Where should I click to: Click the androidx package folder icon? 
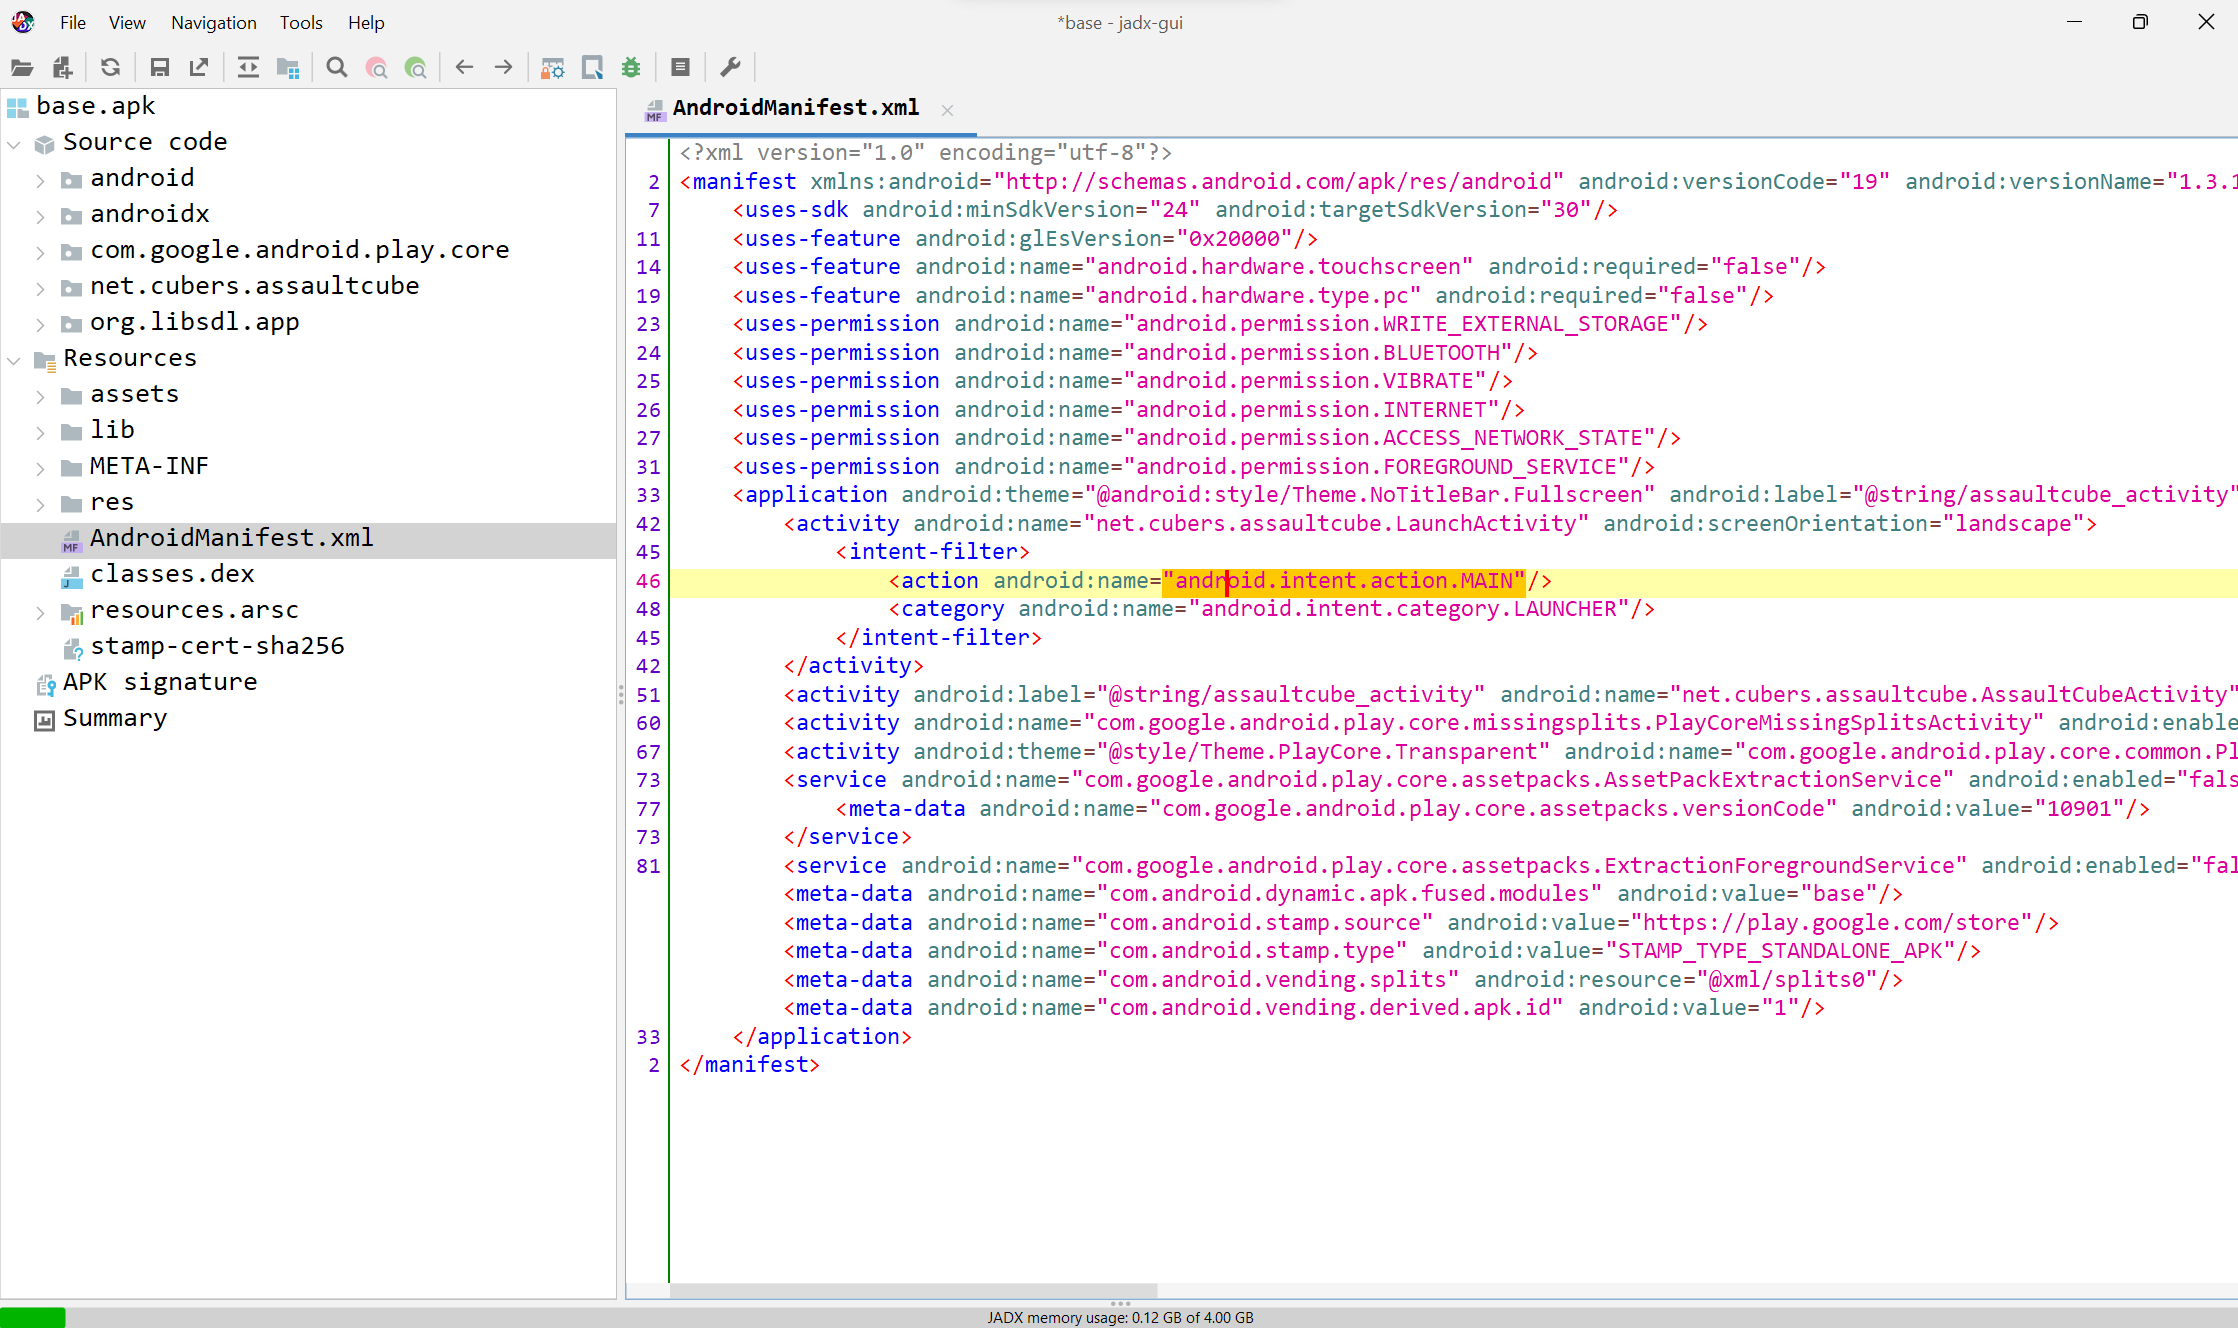(x=71, y=216)
